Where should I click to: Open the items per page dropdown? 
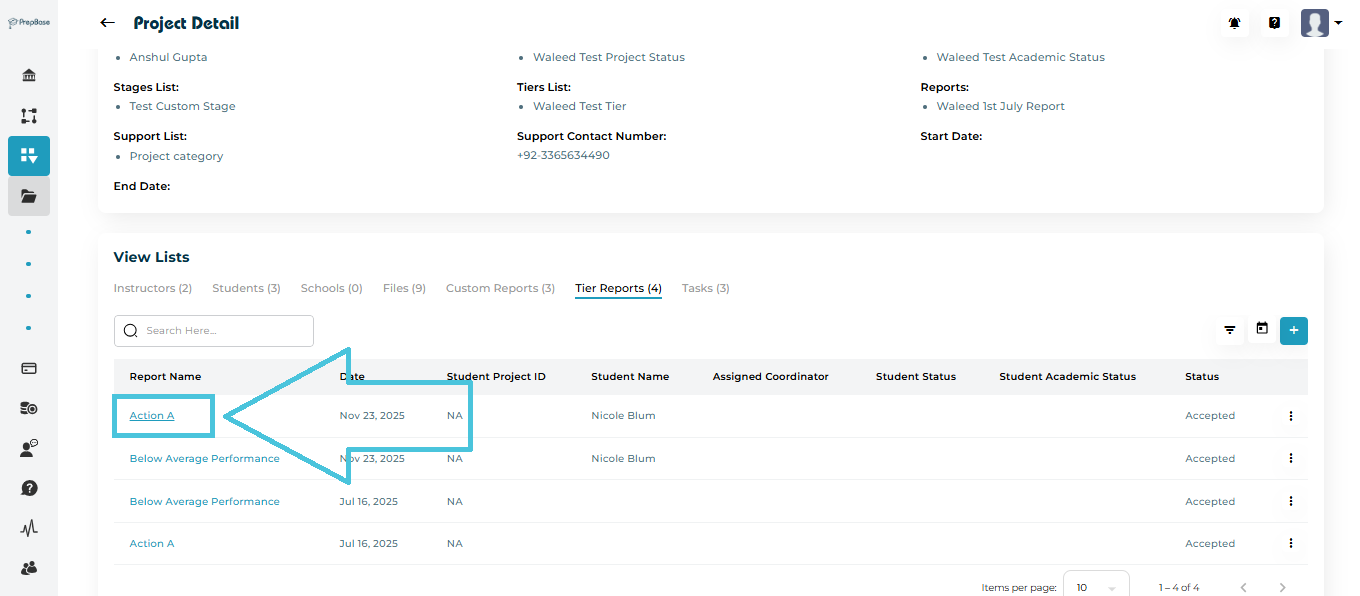1095,587
